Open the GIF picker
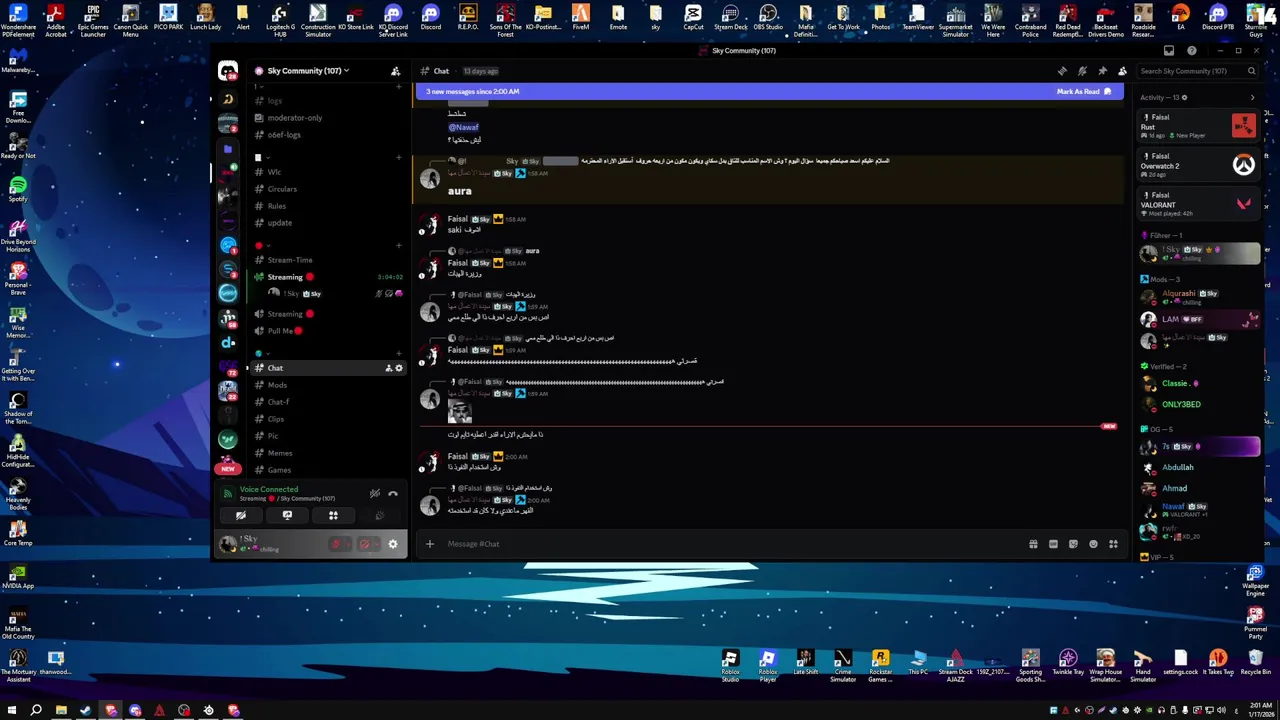The image size is (1280, 720). pos(1053,544)
